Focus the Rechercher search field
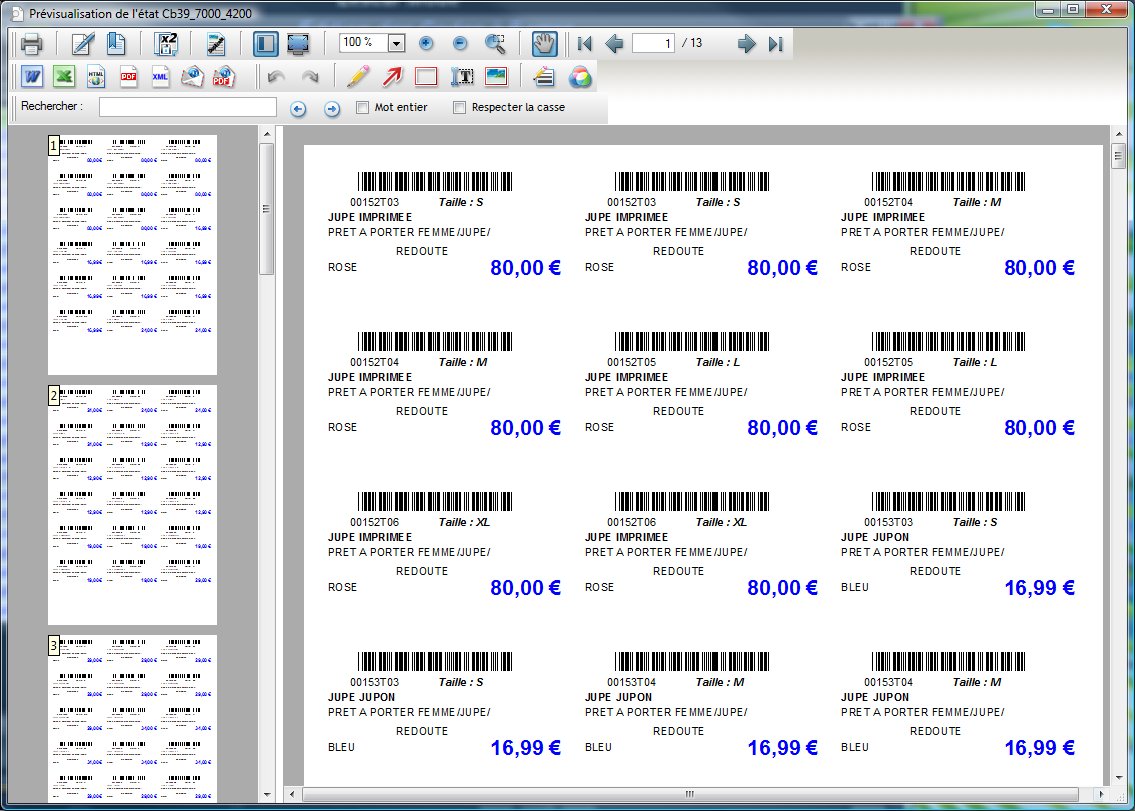The width and height of the screenshot is (1135, 811). click(x=187, y=107)
